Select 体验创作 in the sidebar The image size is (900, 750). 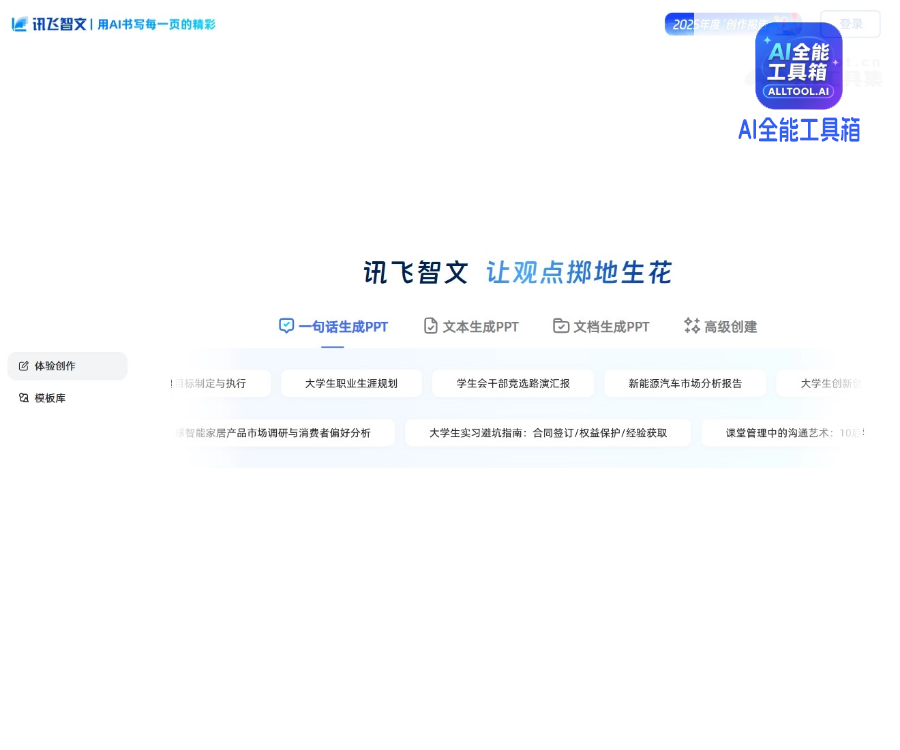[67, 366]
